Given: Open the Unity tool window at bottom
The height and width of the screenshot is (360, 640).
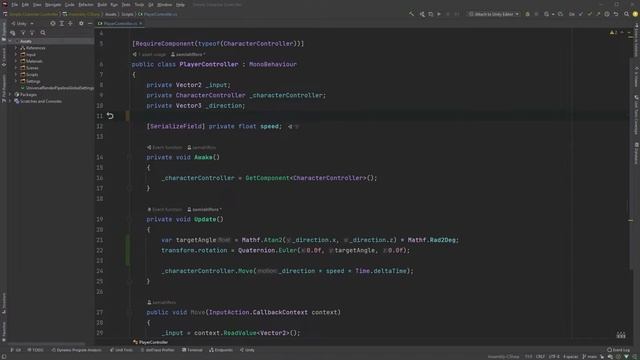Looking at the screenshot, I should tap(247, 350).
